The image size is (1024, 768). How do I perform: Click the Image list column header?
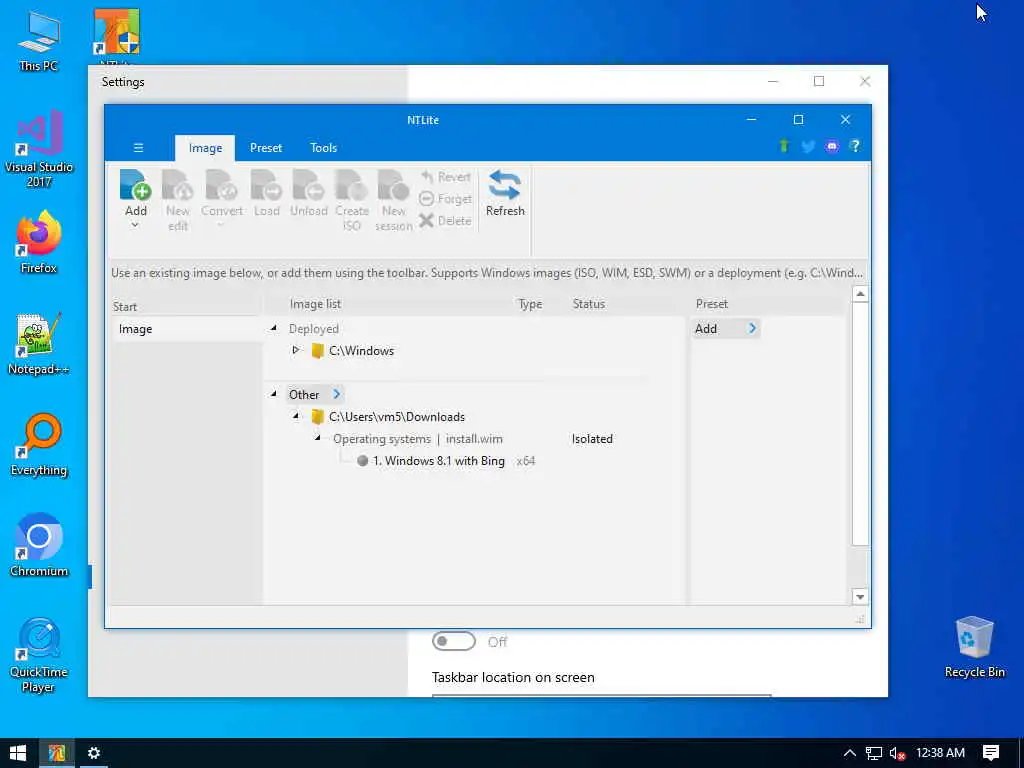tap(315, 304)
